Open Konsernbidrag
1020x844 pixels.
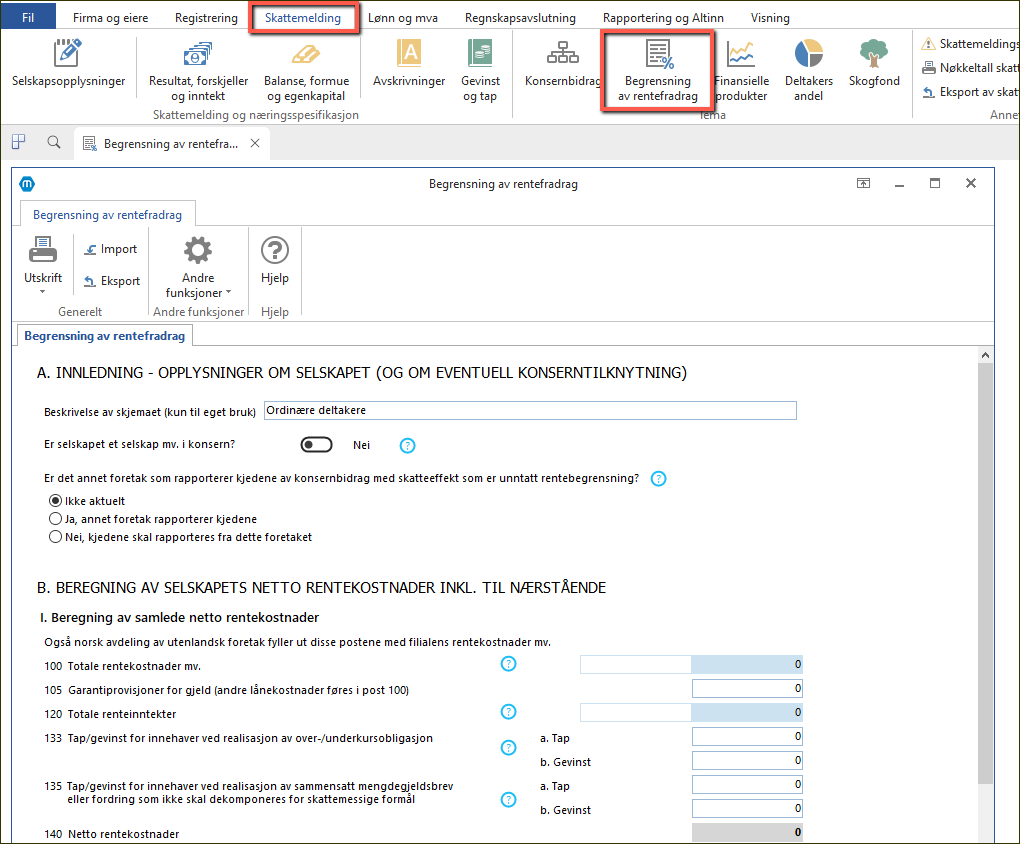tap(563, 63)
